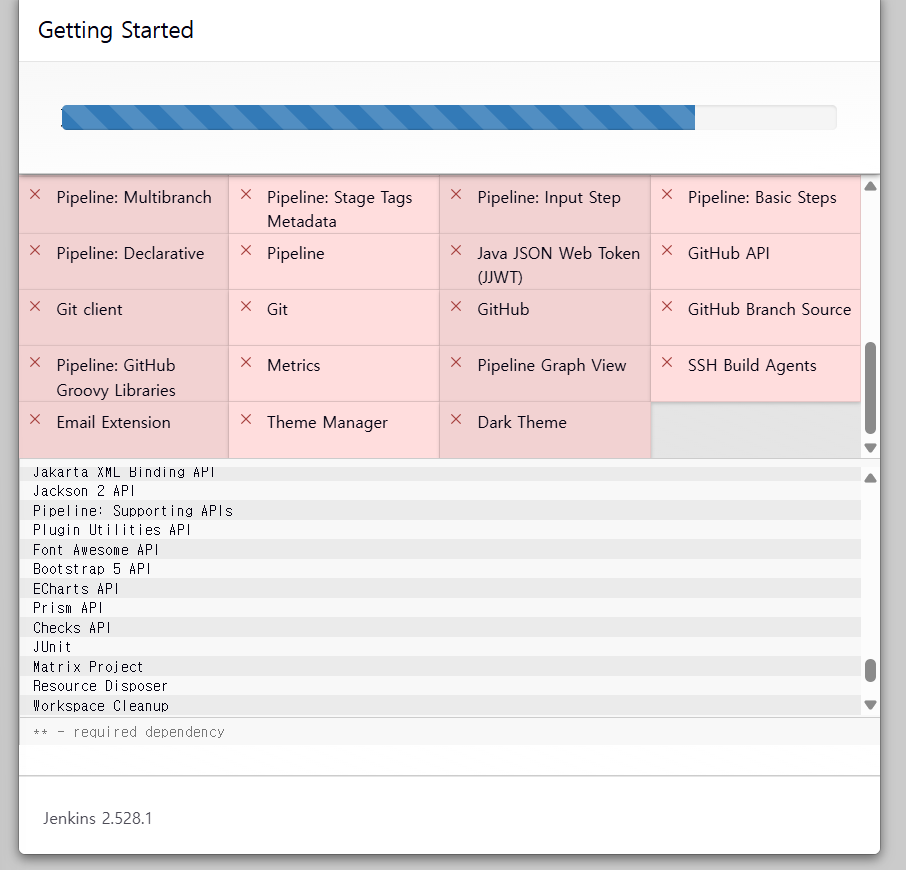The height and width of the screenshot is (870, 906).
Task: Click the scroll-up arrow of the plugin grid
Action: [x=870, y=186]
